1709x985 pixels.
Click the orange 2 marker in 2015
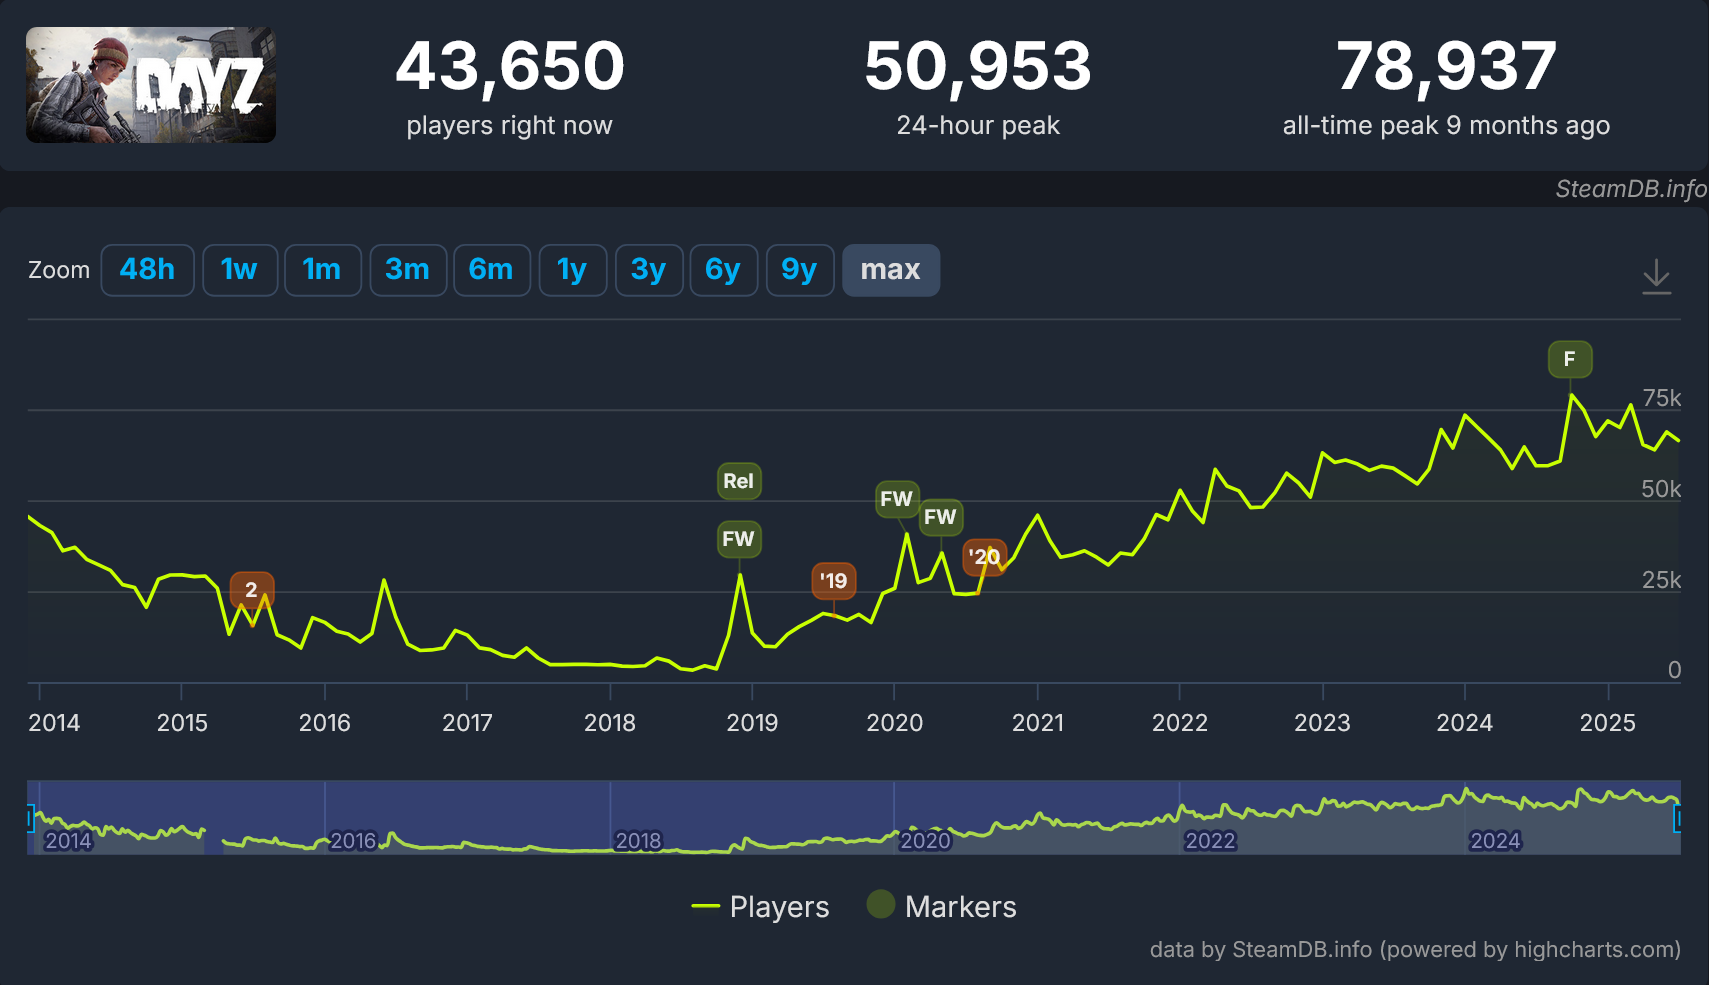point(251,590)
